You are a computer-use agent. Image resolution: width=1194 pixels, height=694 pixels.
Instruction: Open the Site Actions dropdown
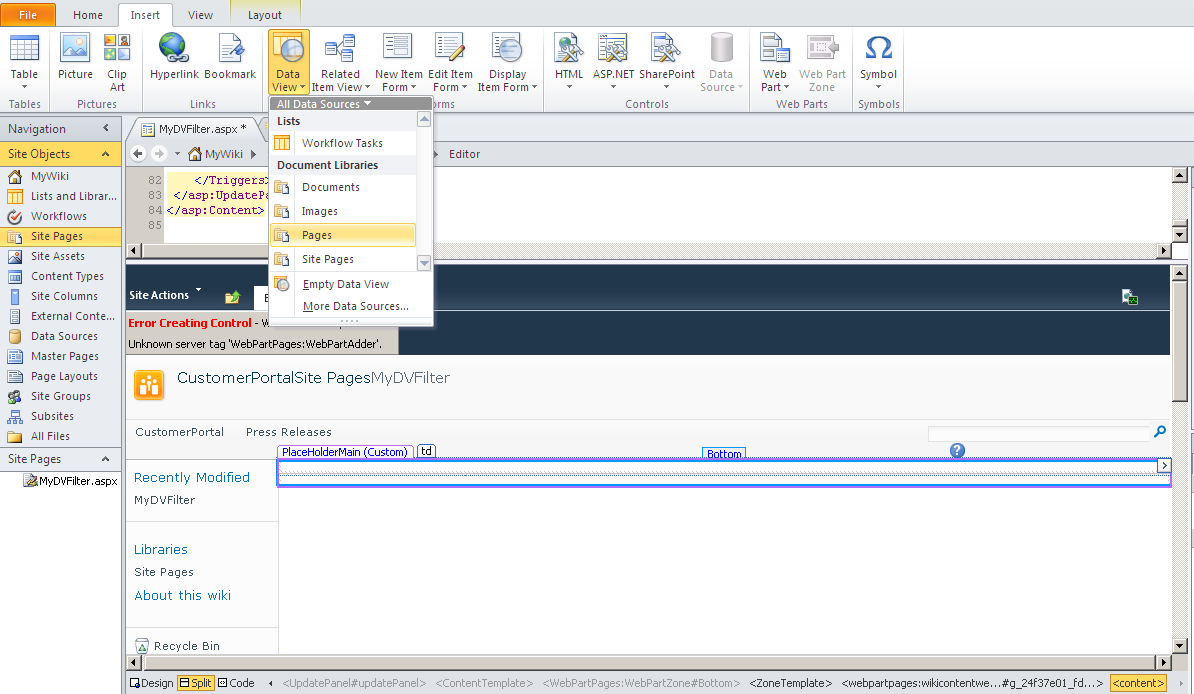click(164, 295)
